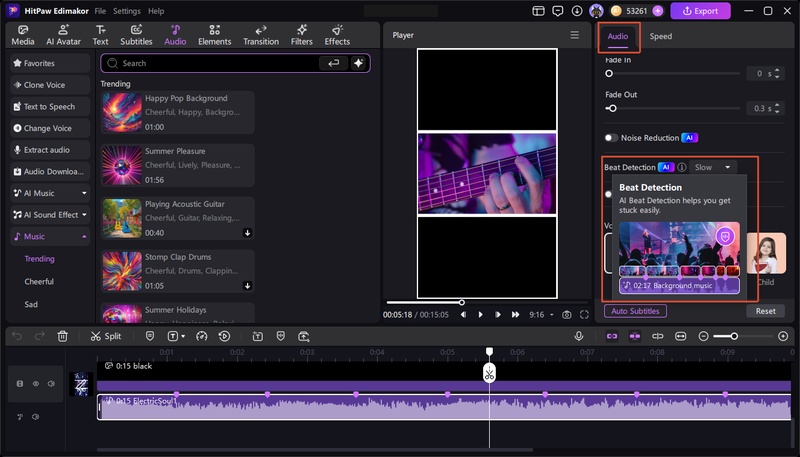The image size is (800, 457).
Task: Click the timeline zoom slider handle
Action: tap(734, 336)
